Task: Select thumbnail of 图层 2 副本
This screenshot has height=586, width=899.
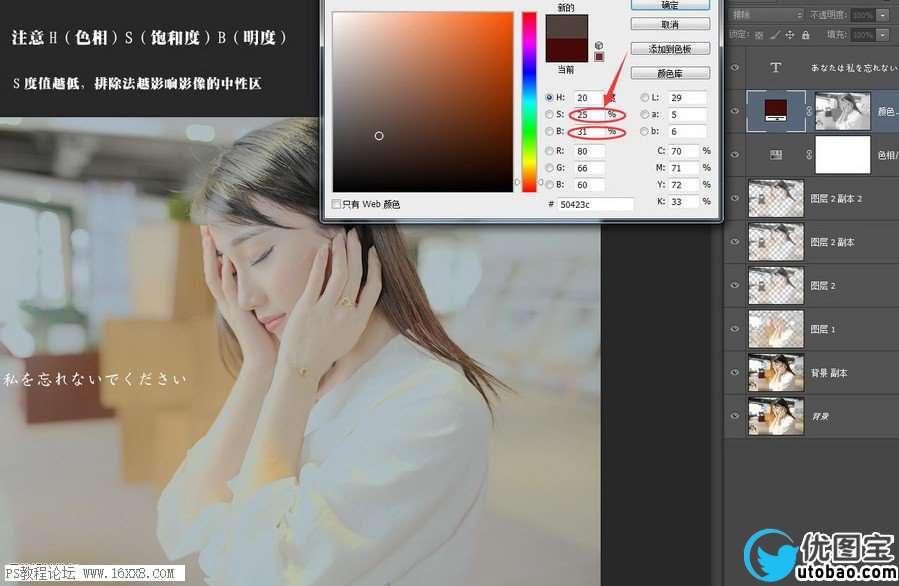Action: point(776,242)
